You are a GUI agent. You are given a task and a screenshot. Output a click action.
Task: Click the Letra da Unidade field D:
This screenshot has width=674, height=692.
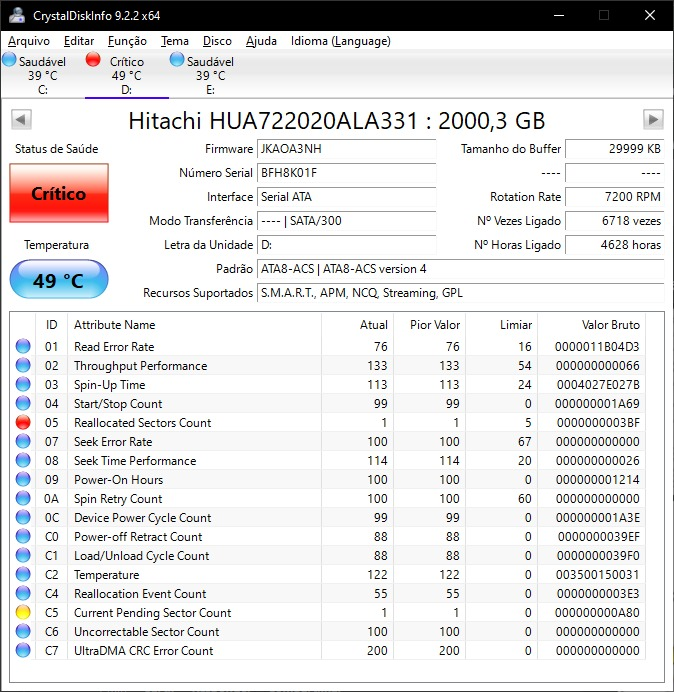pyautogui.click(x=346, y=244)
